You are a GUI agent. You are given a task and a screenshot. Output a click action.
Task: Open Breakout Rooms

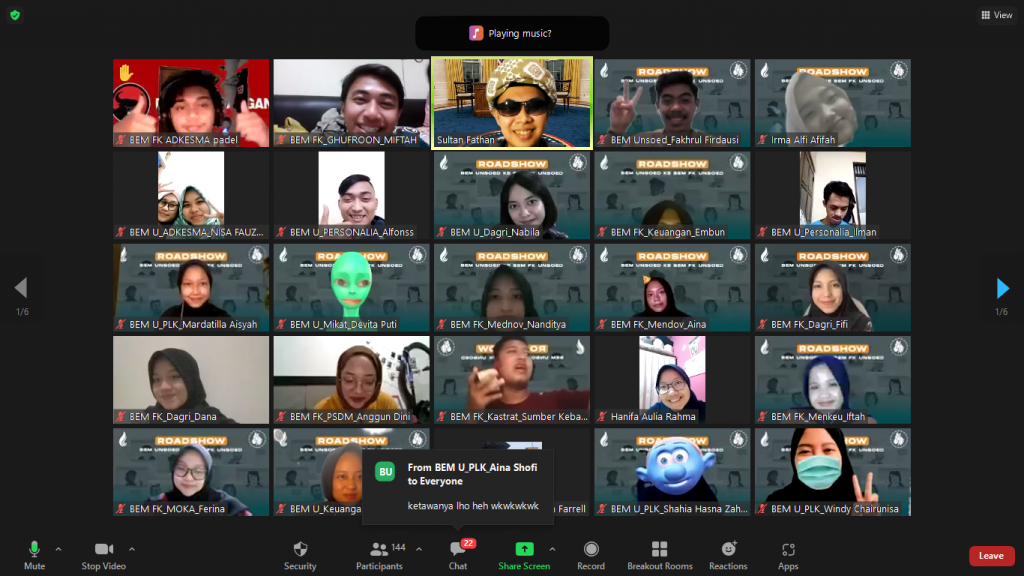[659, 550]
